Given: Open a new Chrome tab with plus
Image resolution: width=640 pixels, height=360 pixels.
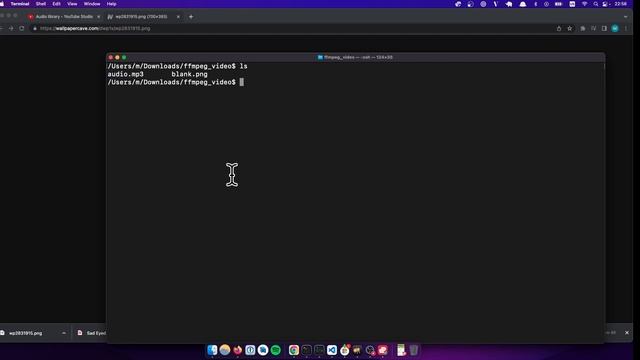Looking at the screenshot, I should (x=191, y=17).
